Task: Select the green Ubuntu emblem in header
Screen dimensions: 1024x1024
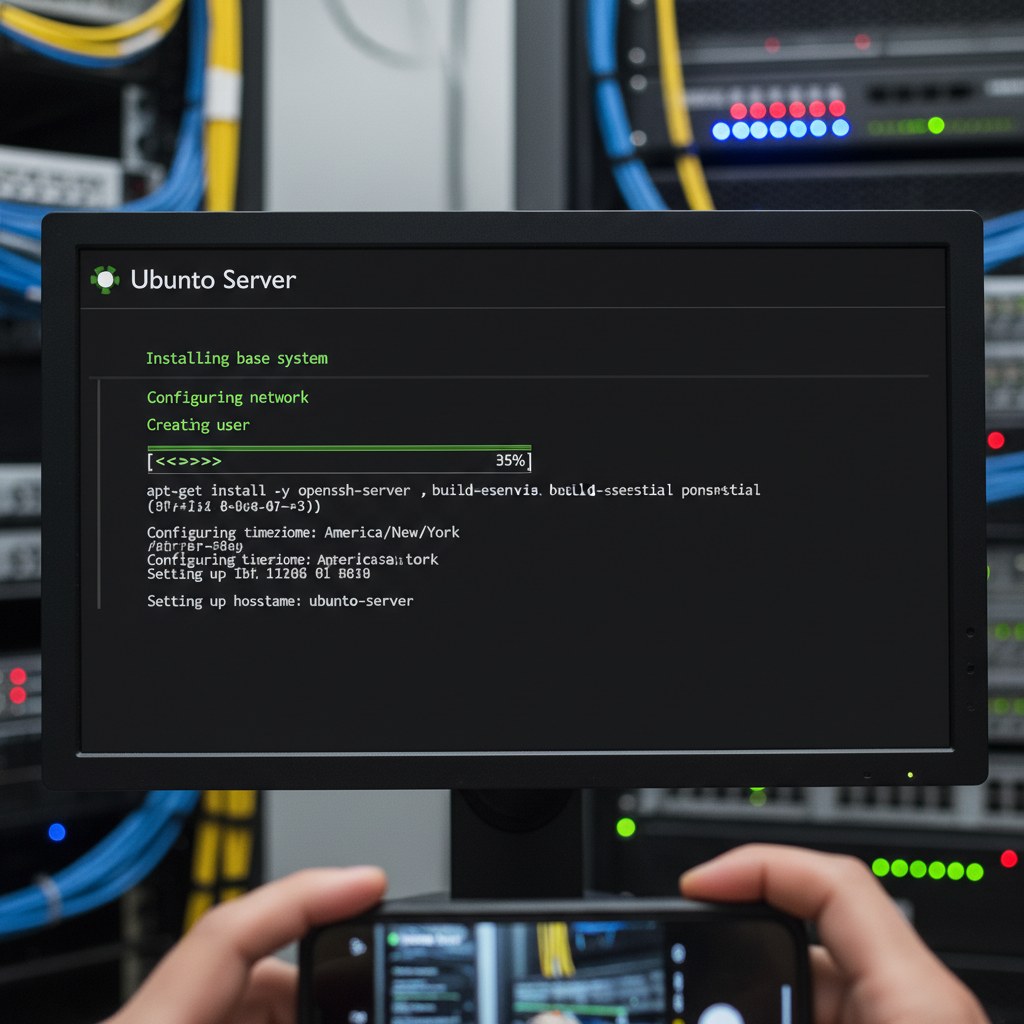Action: tap(105, 279)
